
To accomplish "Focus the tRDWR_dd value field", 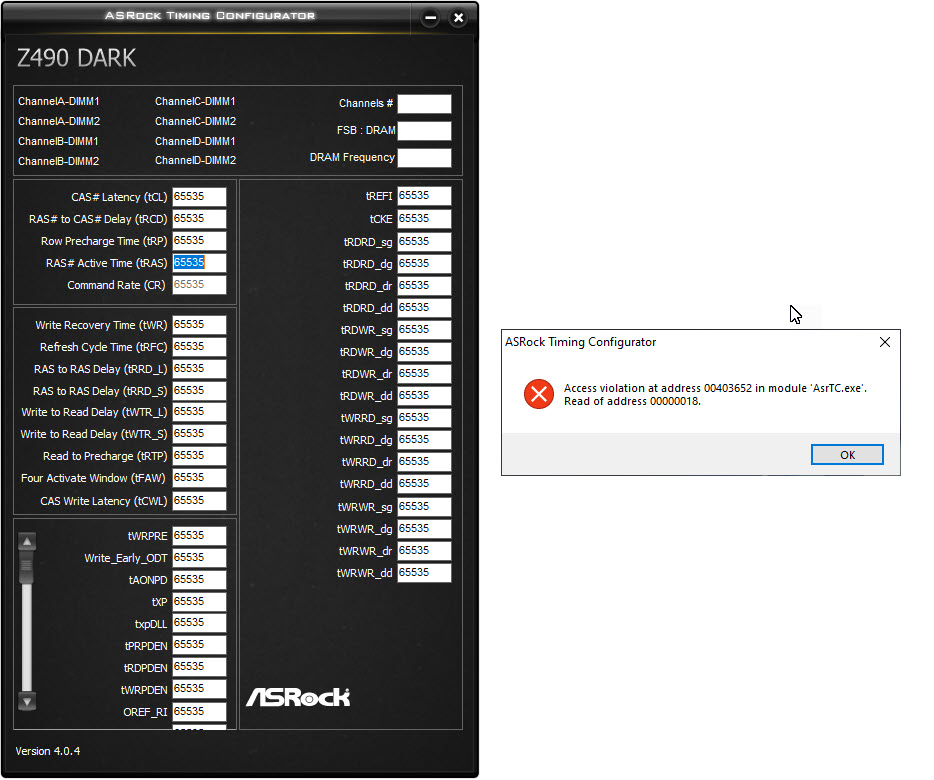I will 424,396.
